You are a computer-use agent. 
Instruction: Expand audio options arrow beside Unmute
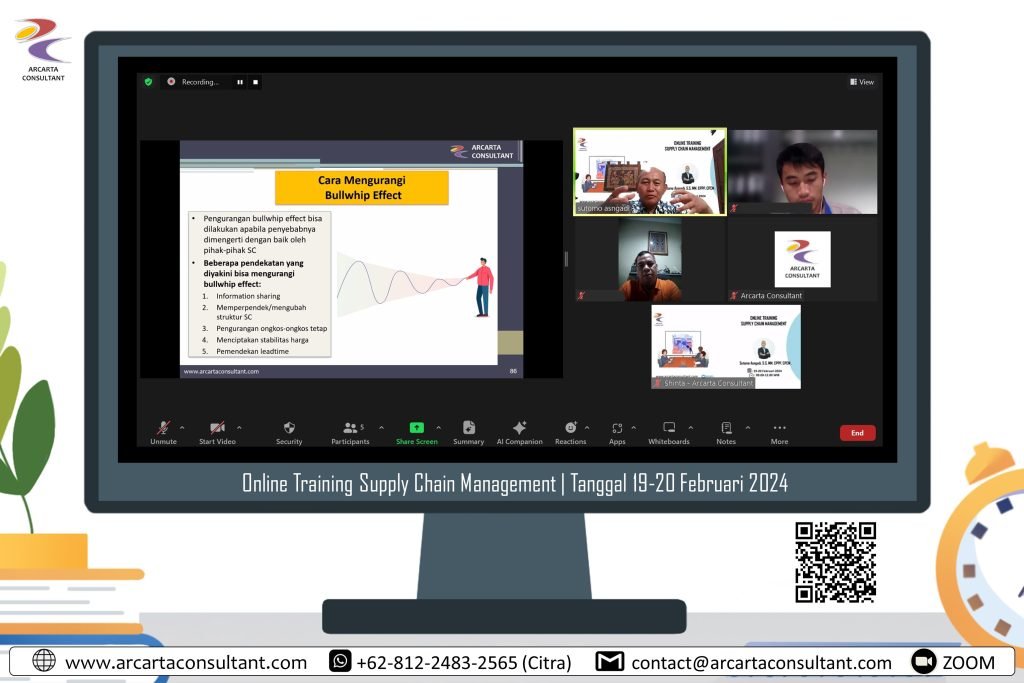(x=182, y=427)
